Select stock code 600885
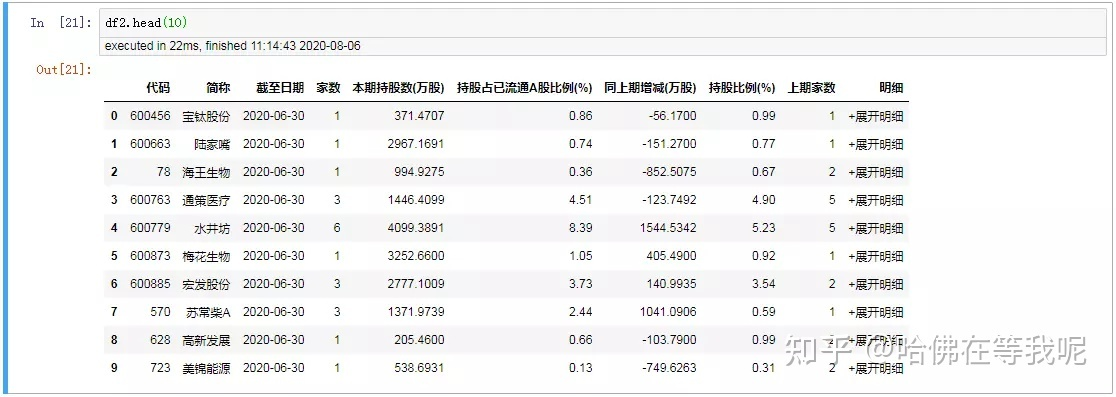The width and height of the screenshot is (1116, 397). 150,284
